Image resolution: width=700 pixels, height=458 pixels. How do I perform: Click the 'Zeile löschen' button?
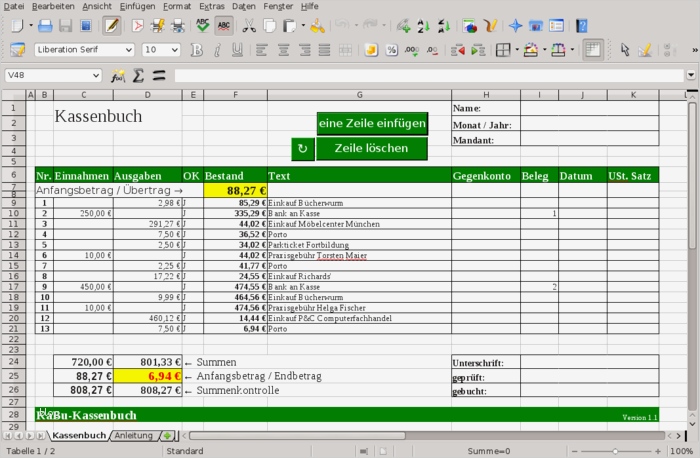coord(371,148)
